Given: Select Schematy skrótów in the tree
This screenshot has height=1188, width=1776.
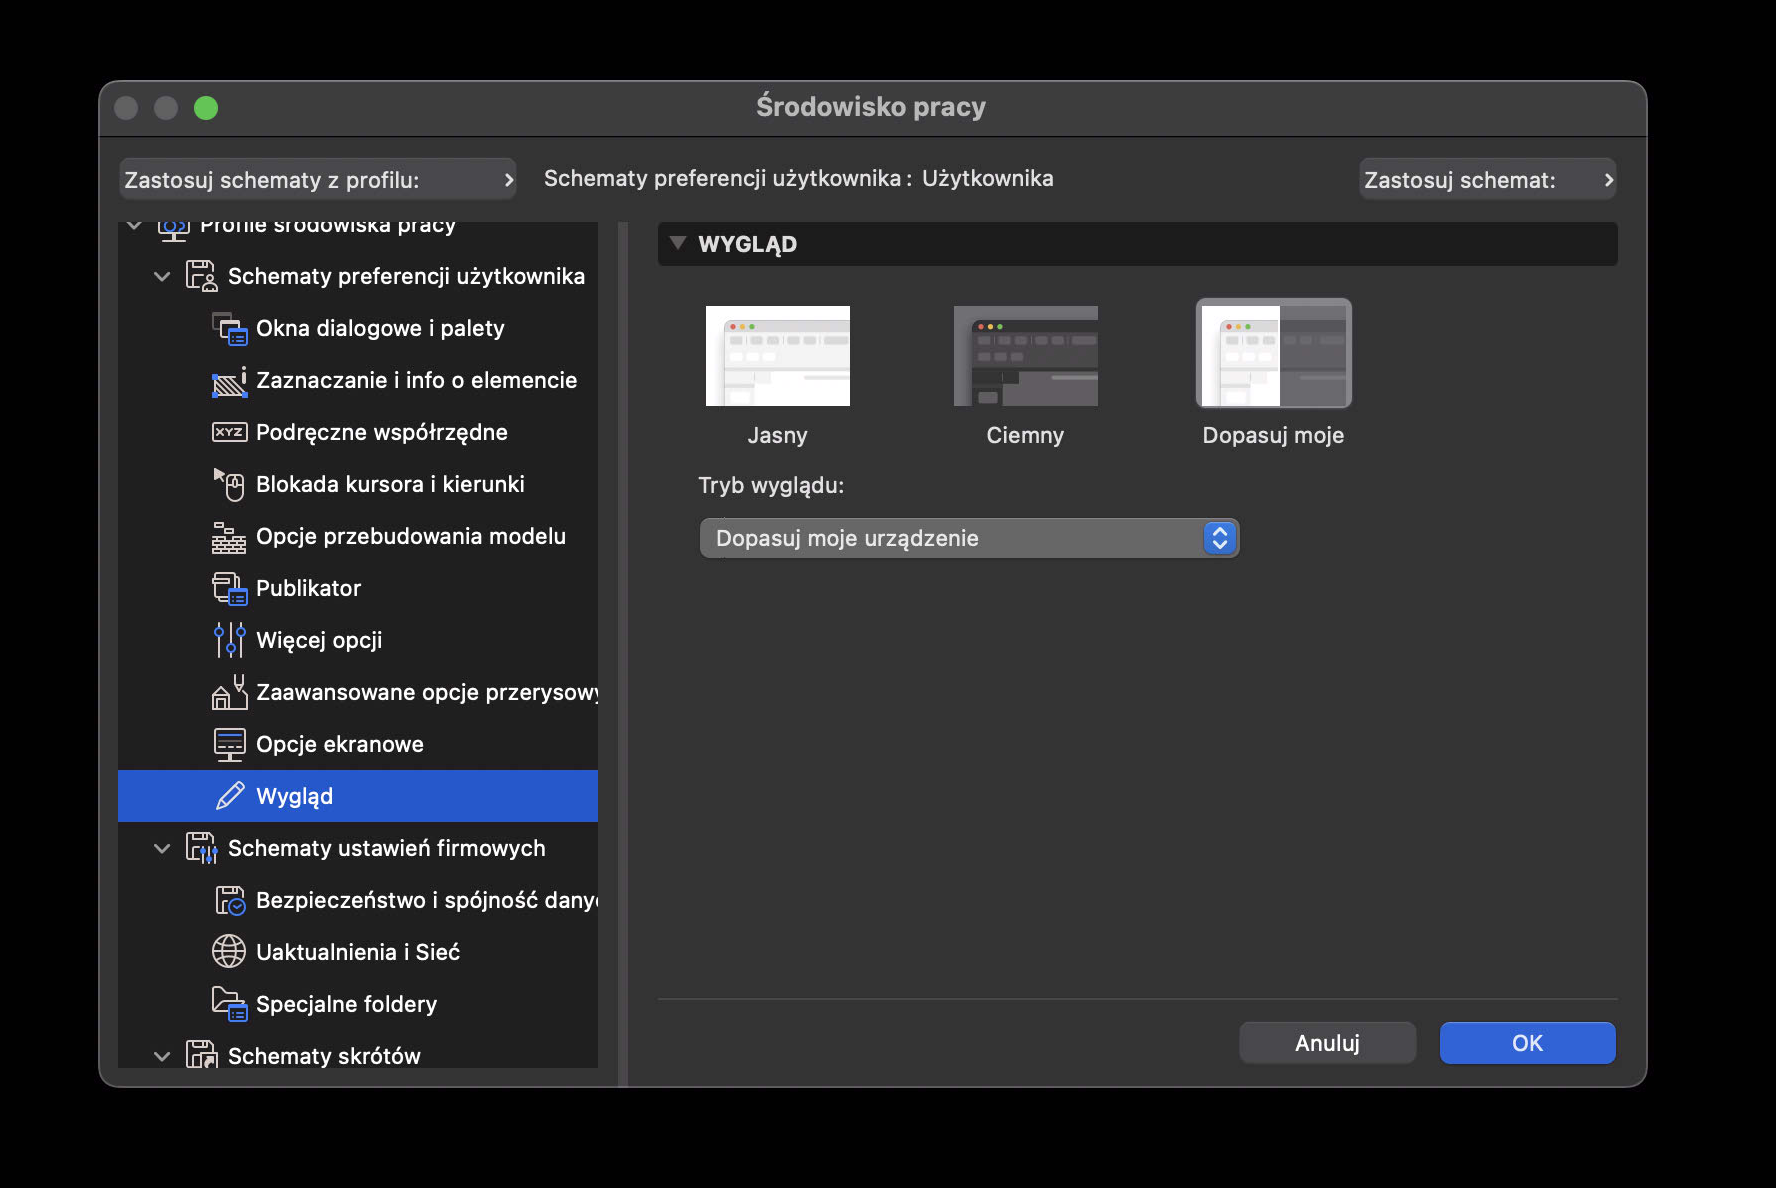Looking at the screenshot, I should click(324, 1056).
